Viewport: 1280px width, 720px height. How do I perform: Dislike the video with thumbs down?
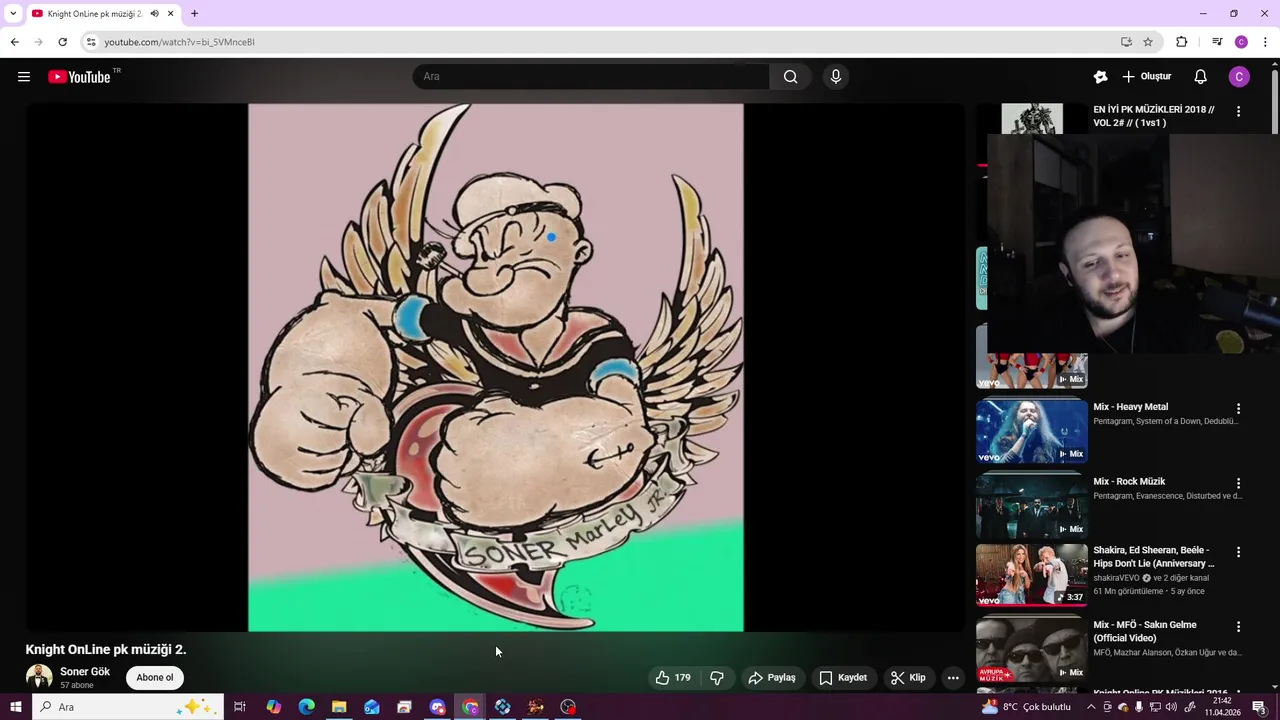(717, 678)
